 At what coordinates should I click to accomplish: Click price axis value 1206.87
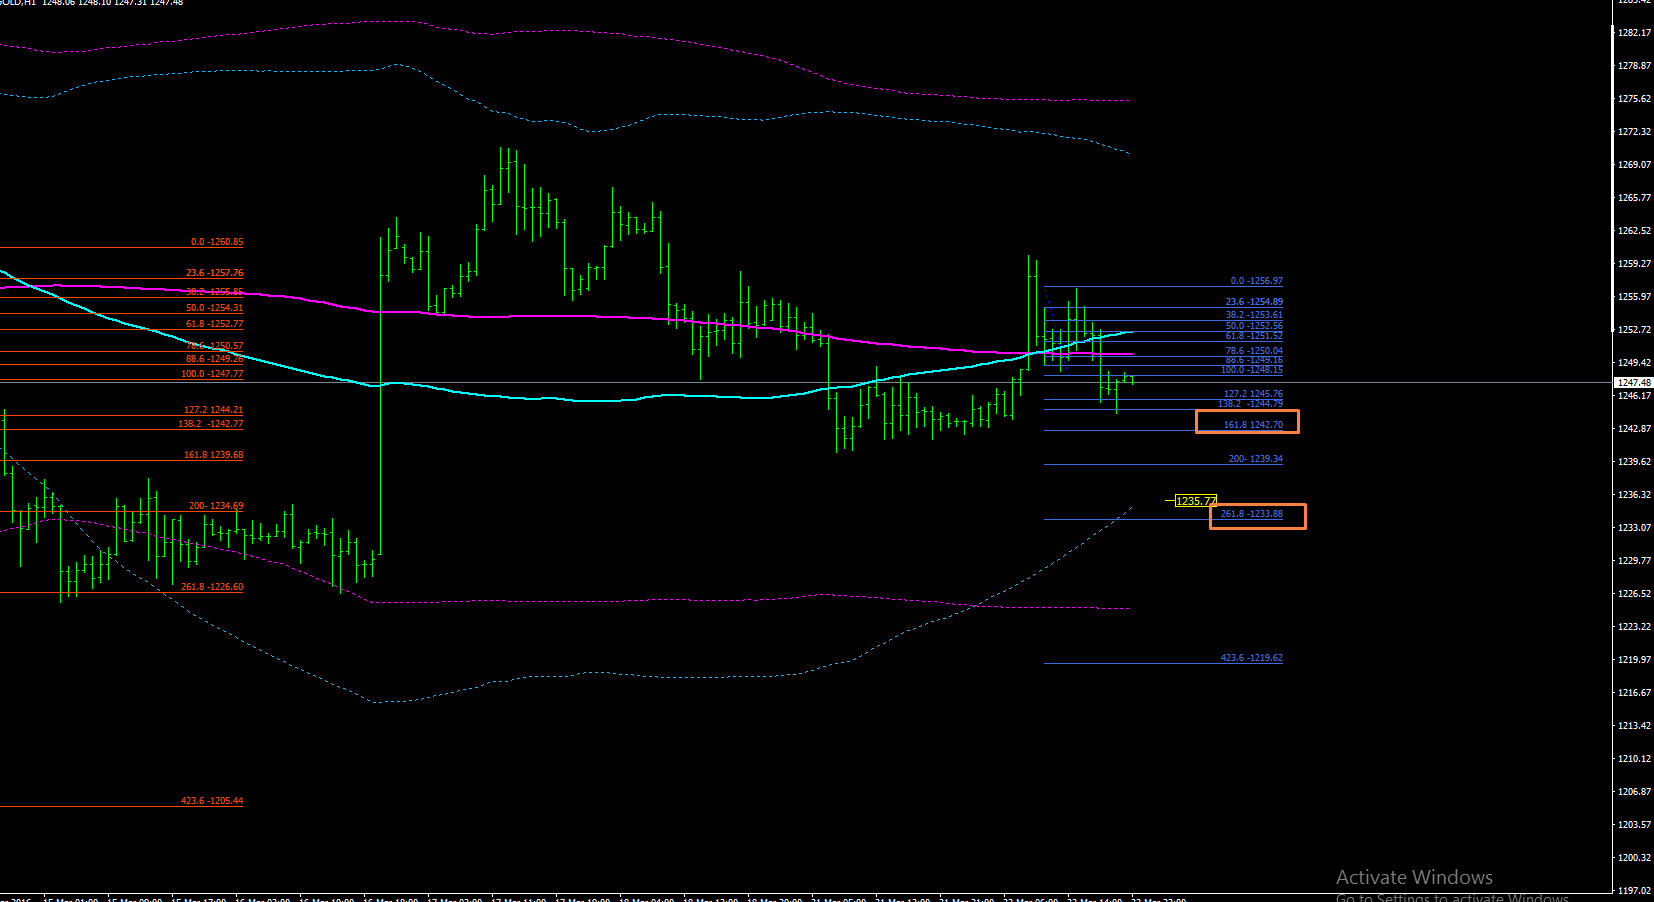pyautogui.click(x=1634, y=792)
